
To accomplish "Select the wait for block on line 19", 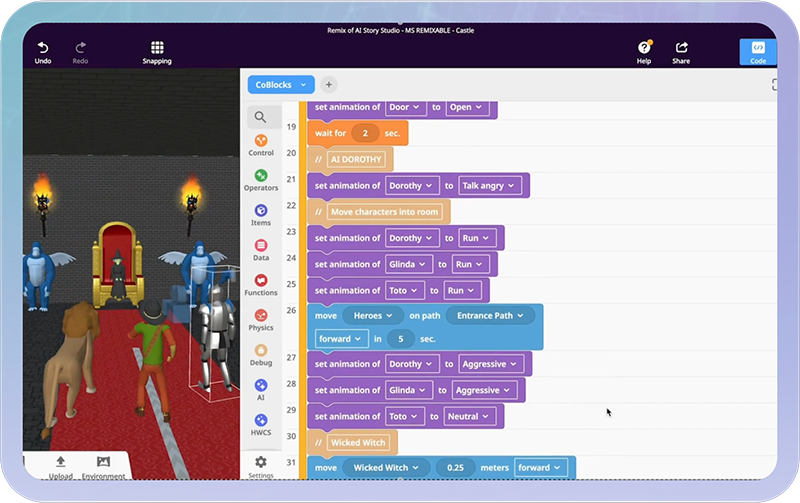I will pyautogui.click(x=357, y=133).
